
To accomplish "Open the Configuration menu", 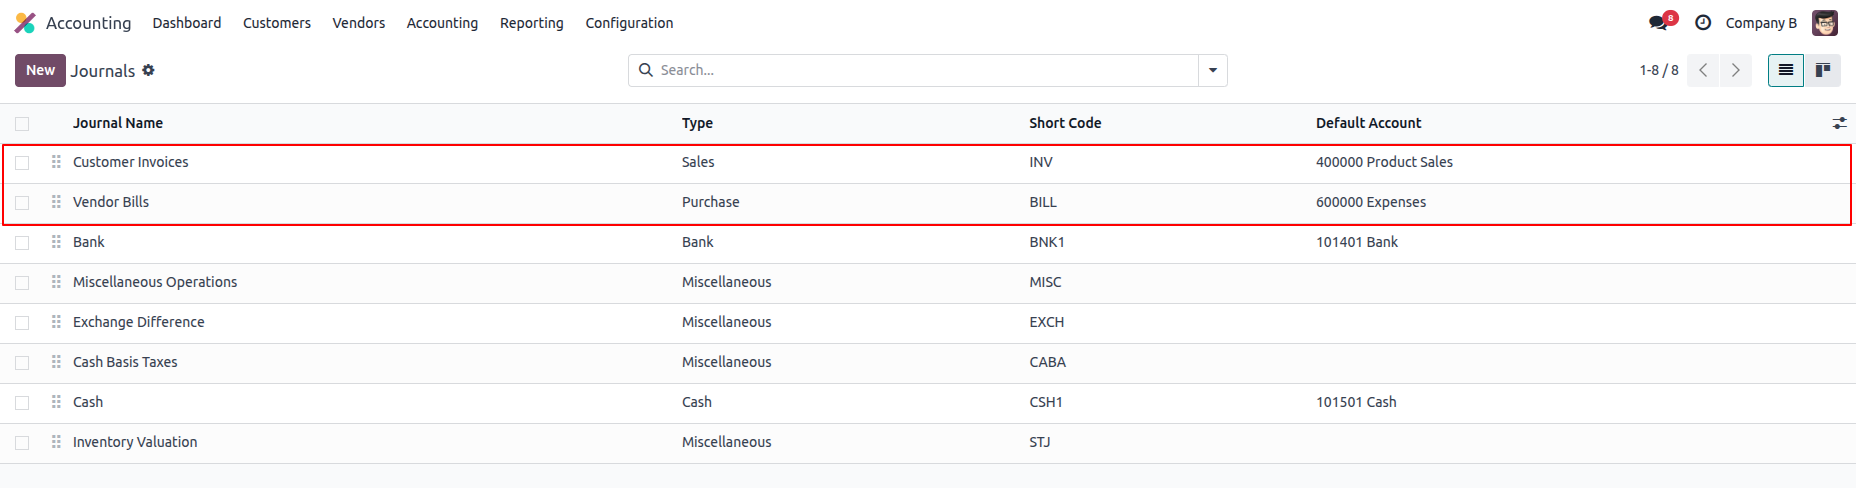I will [x=629, y=23].
